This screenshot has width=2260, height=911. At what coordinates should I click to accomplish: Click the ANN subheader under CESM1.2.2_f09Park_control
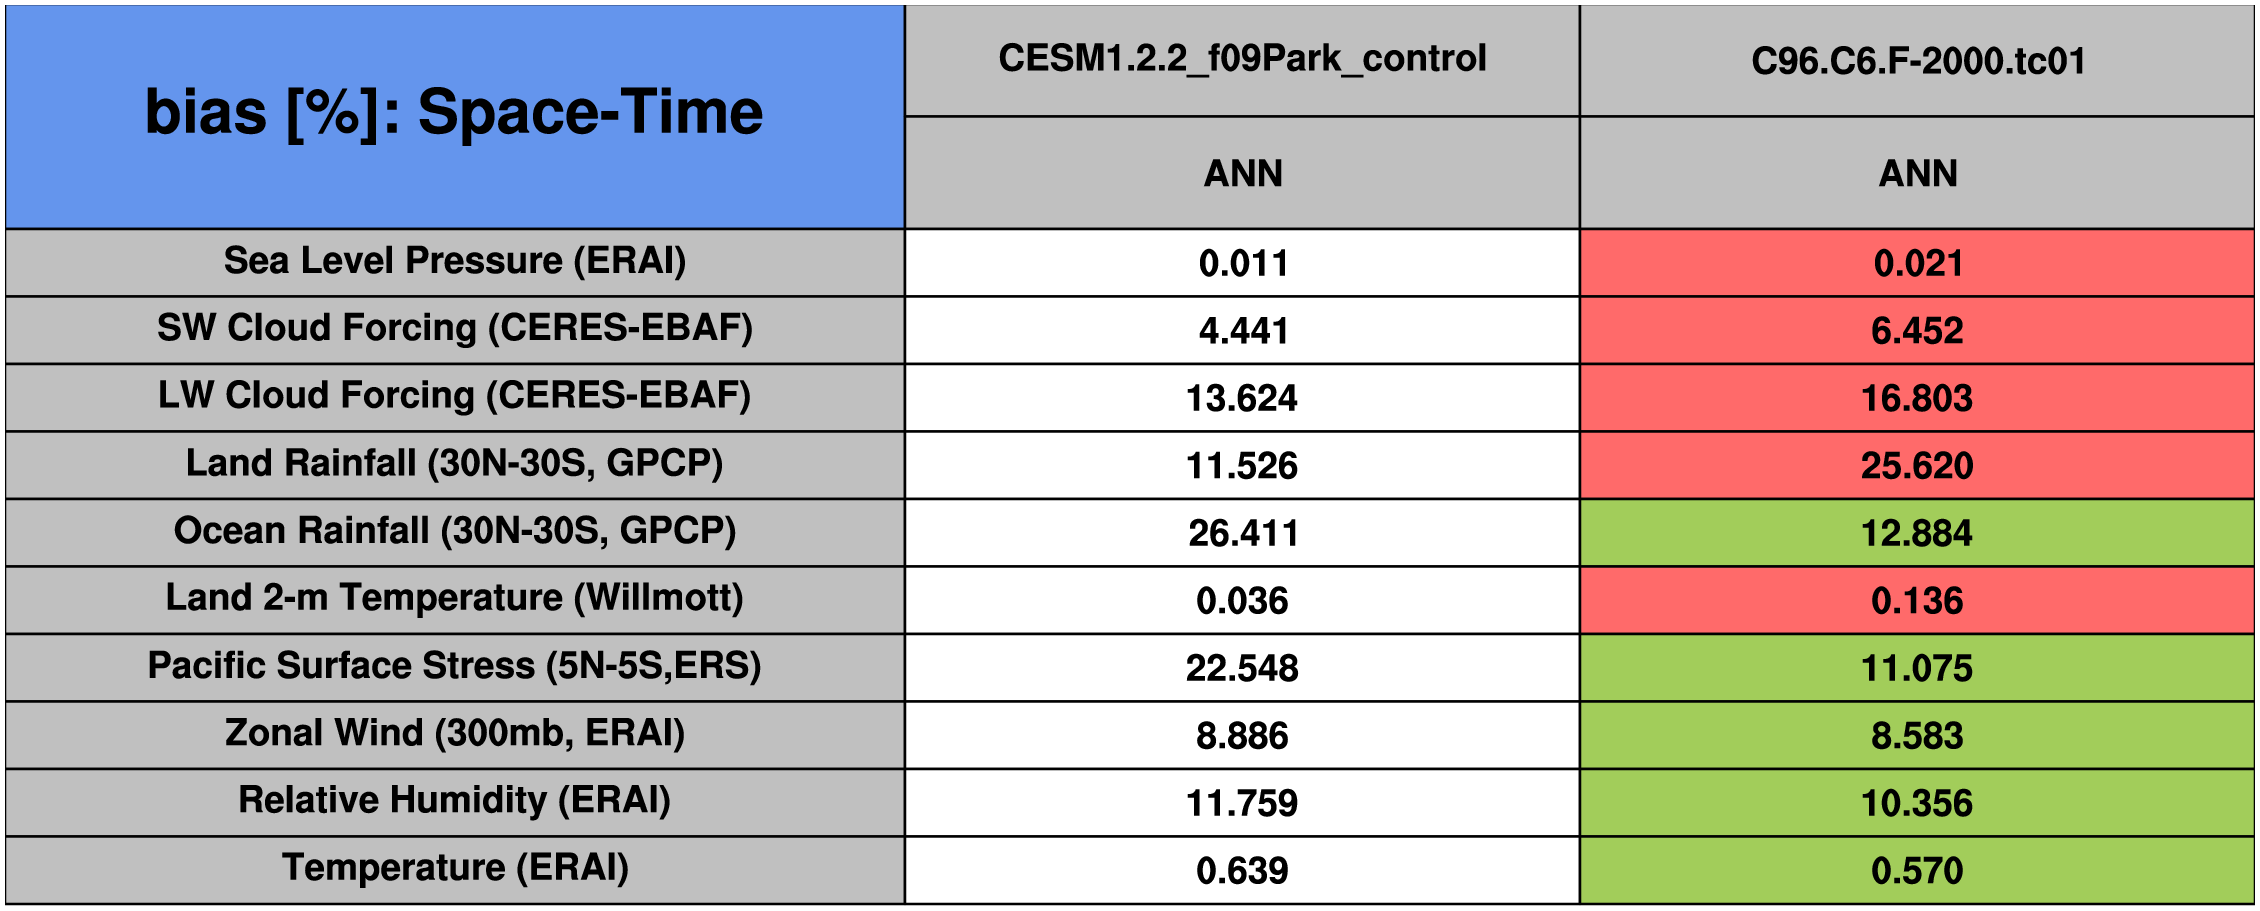[x=1242, y=173]
